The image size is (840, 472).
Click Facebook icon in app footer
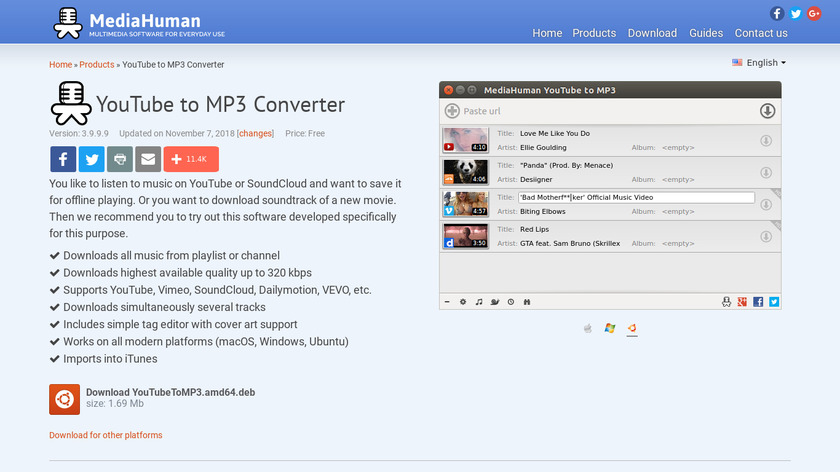(x=758, y=302)
